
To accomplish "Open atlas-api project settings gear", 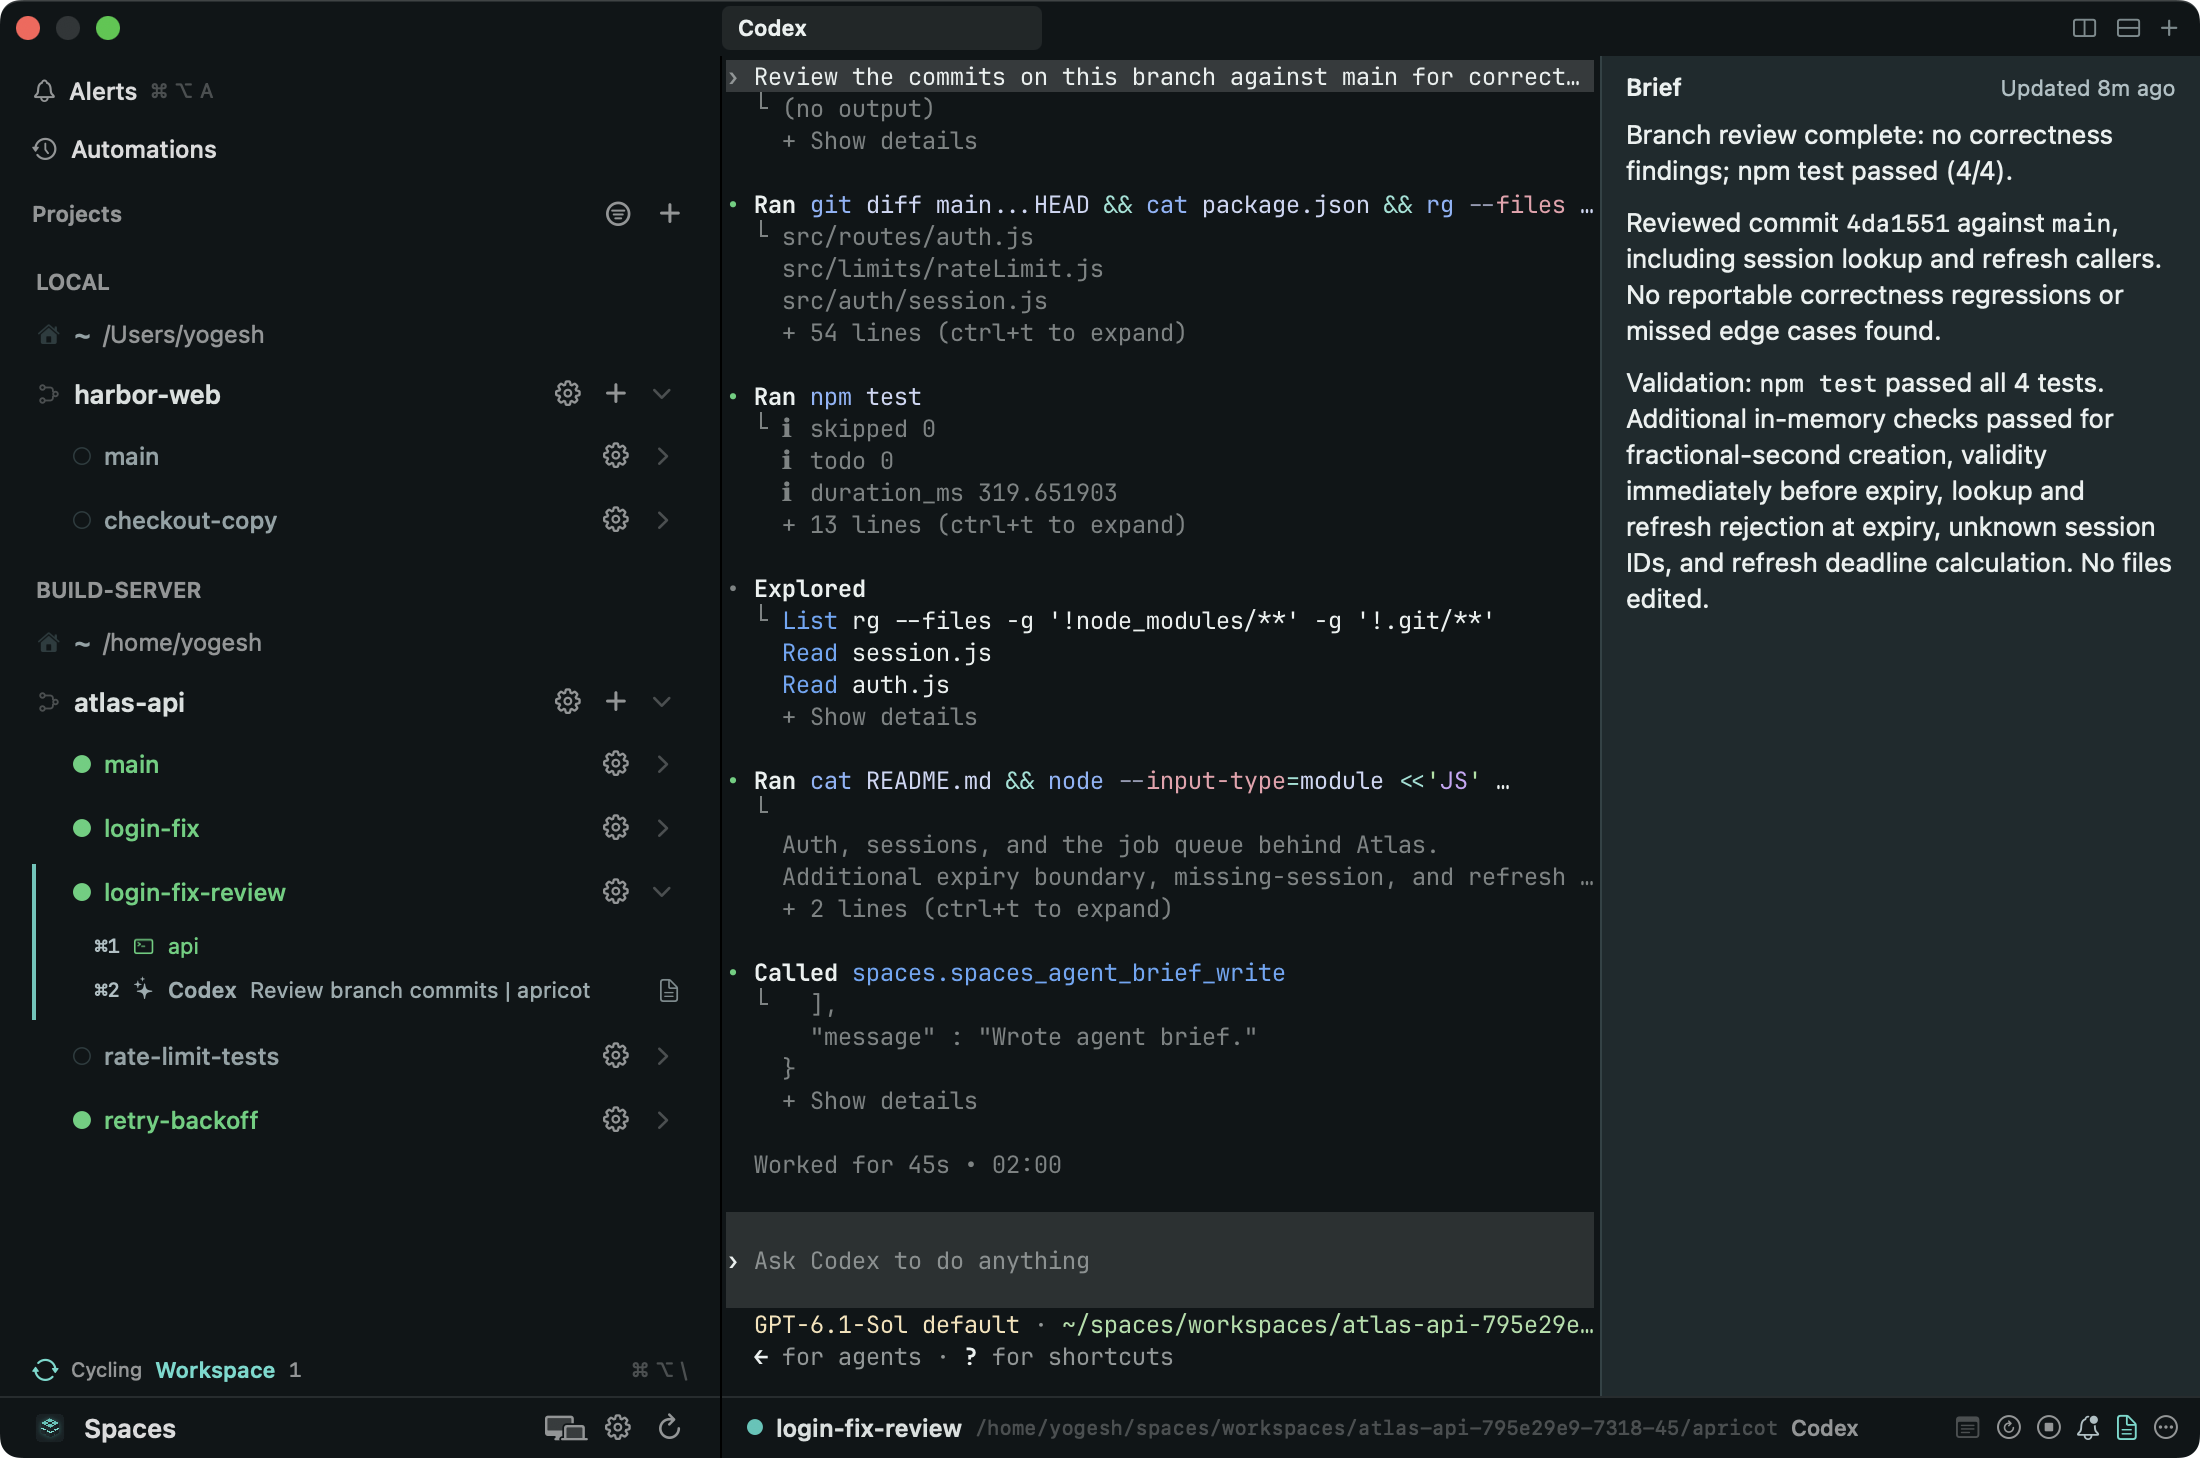I will pos(568,702).
